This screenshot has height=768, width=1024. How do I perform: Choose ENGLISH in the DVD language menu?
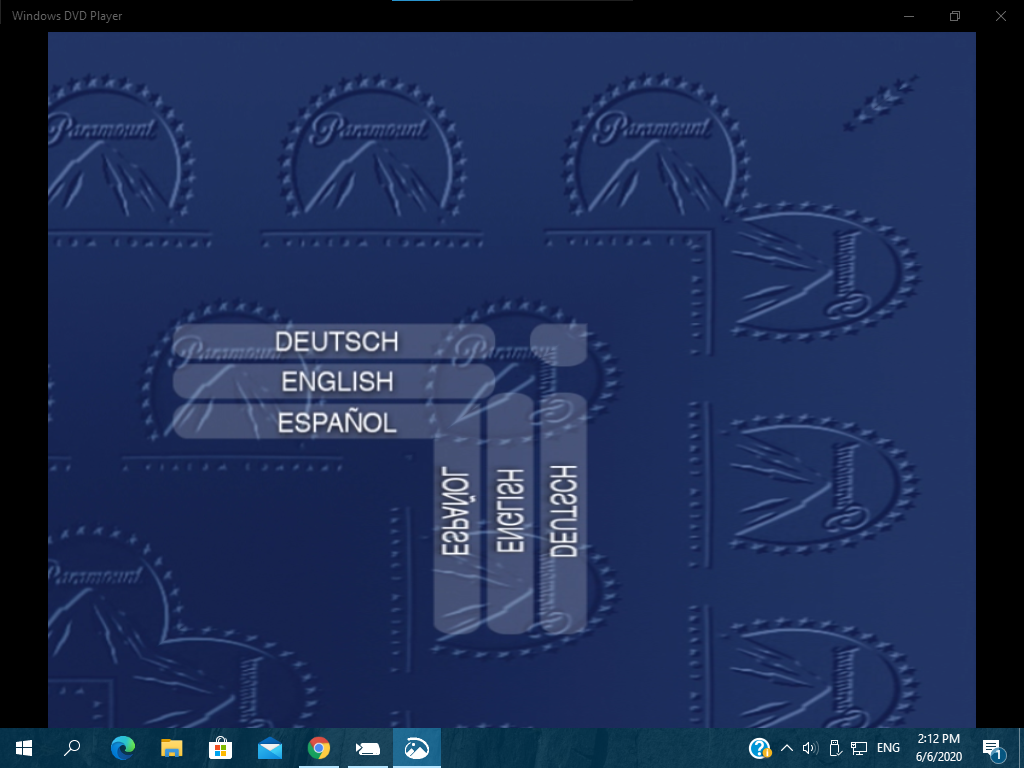(x=334, y=381)
